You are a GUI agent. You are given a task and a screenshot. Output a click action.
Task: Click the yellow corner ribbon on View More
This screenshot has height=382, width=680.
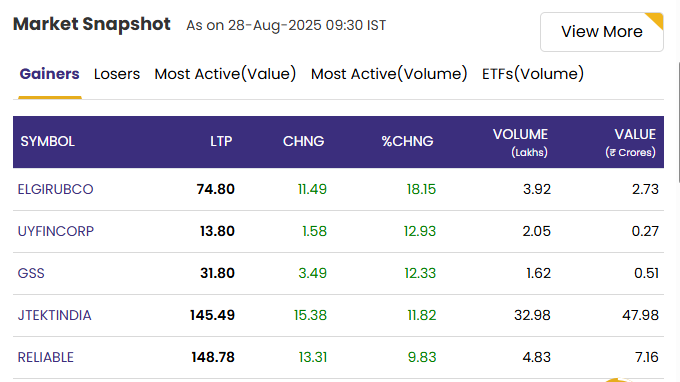[656, 20]
